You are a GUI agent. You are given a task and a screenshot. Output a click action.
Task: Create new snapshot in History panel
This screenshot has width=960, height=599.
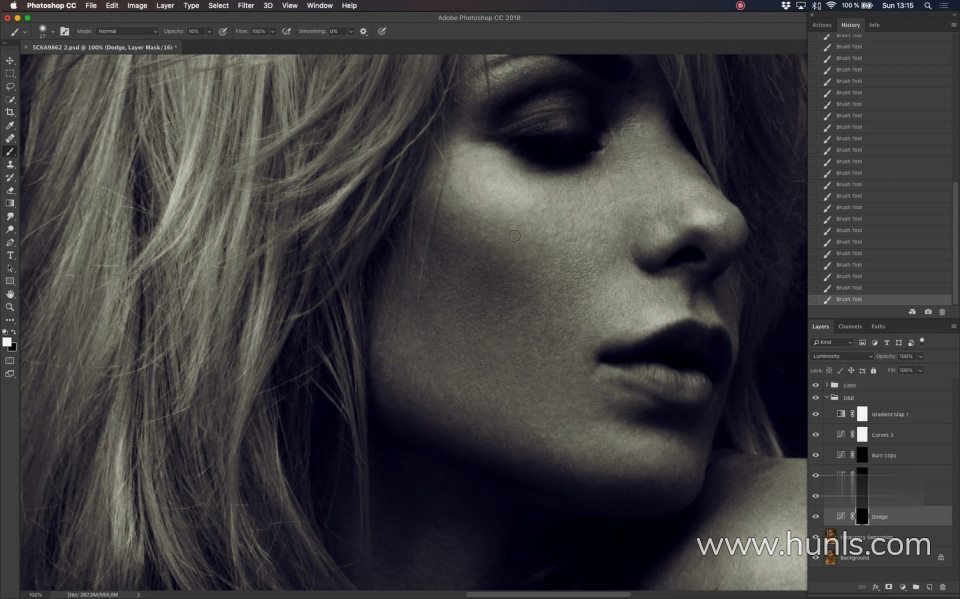click(x=927, y=312)
